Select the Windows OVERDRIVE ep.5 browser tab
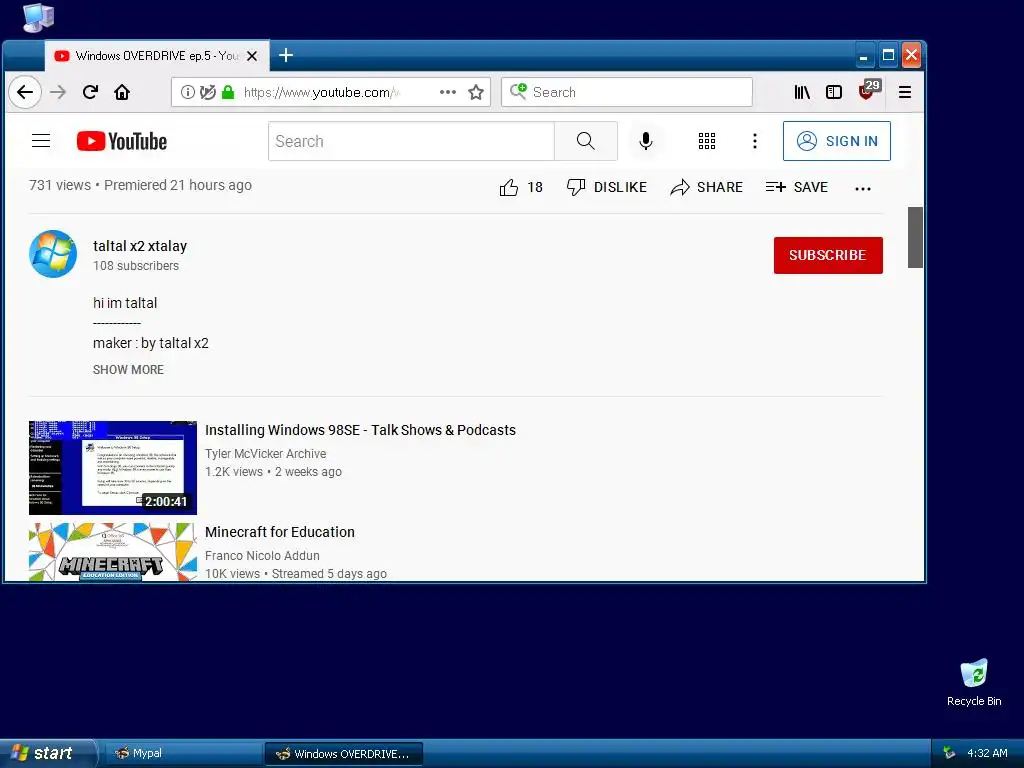Image resolution: width=1024 pixels, height=768 pixels. click(x=155, y=56)
